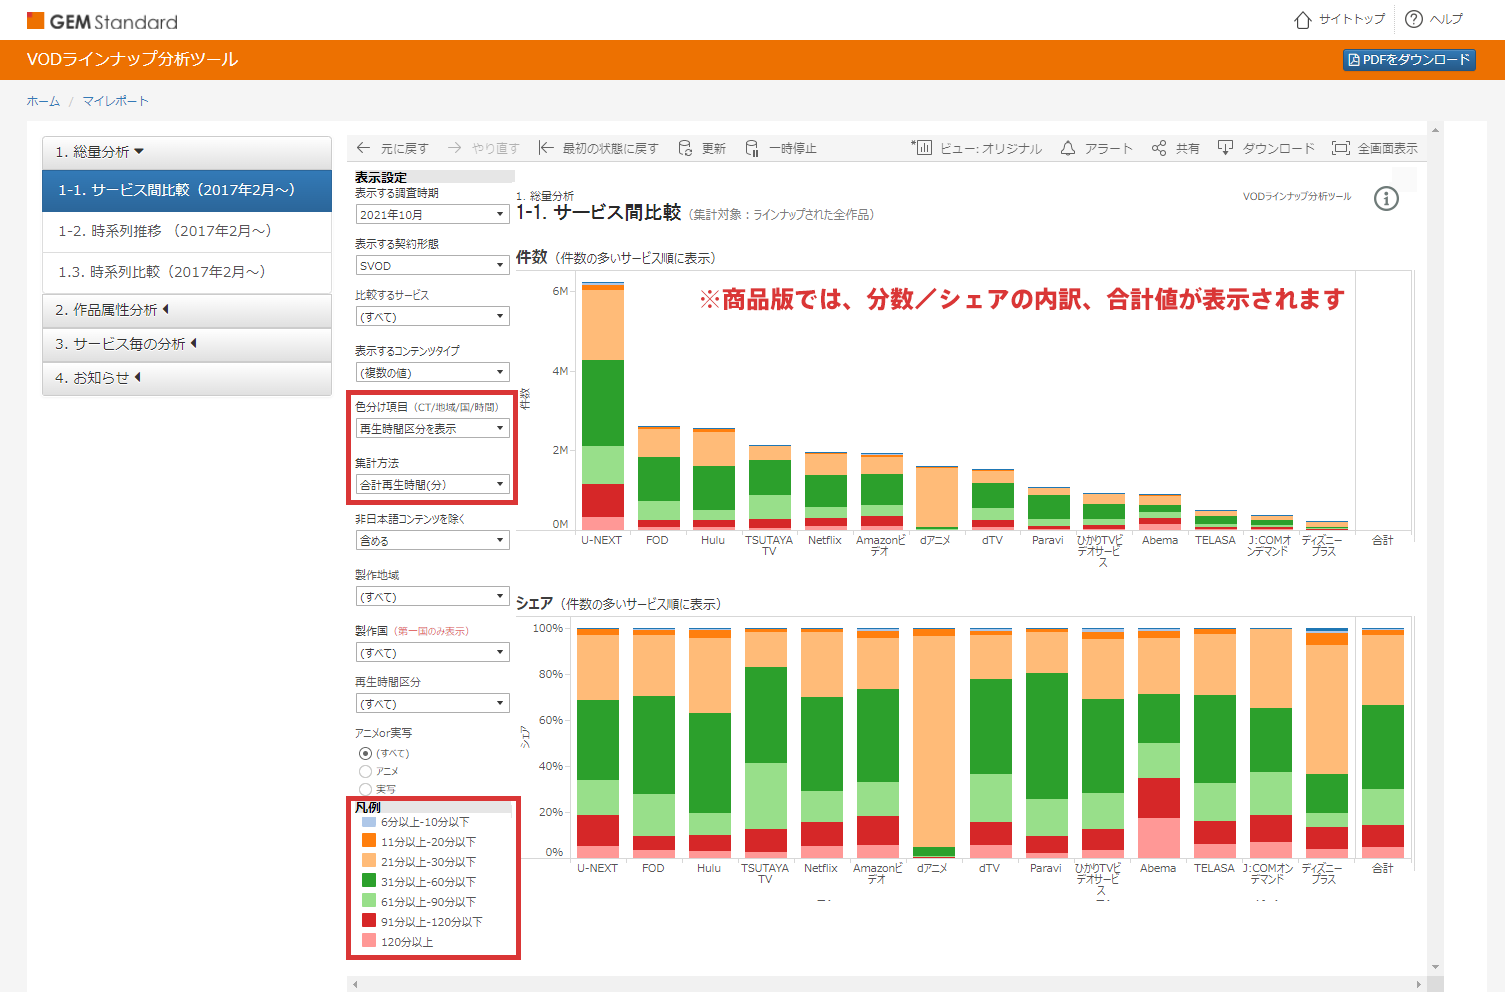Click the 21分以上-30分以下 legend swatch
This screenshot has width=1505, height=993.
(369, 861)
